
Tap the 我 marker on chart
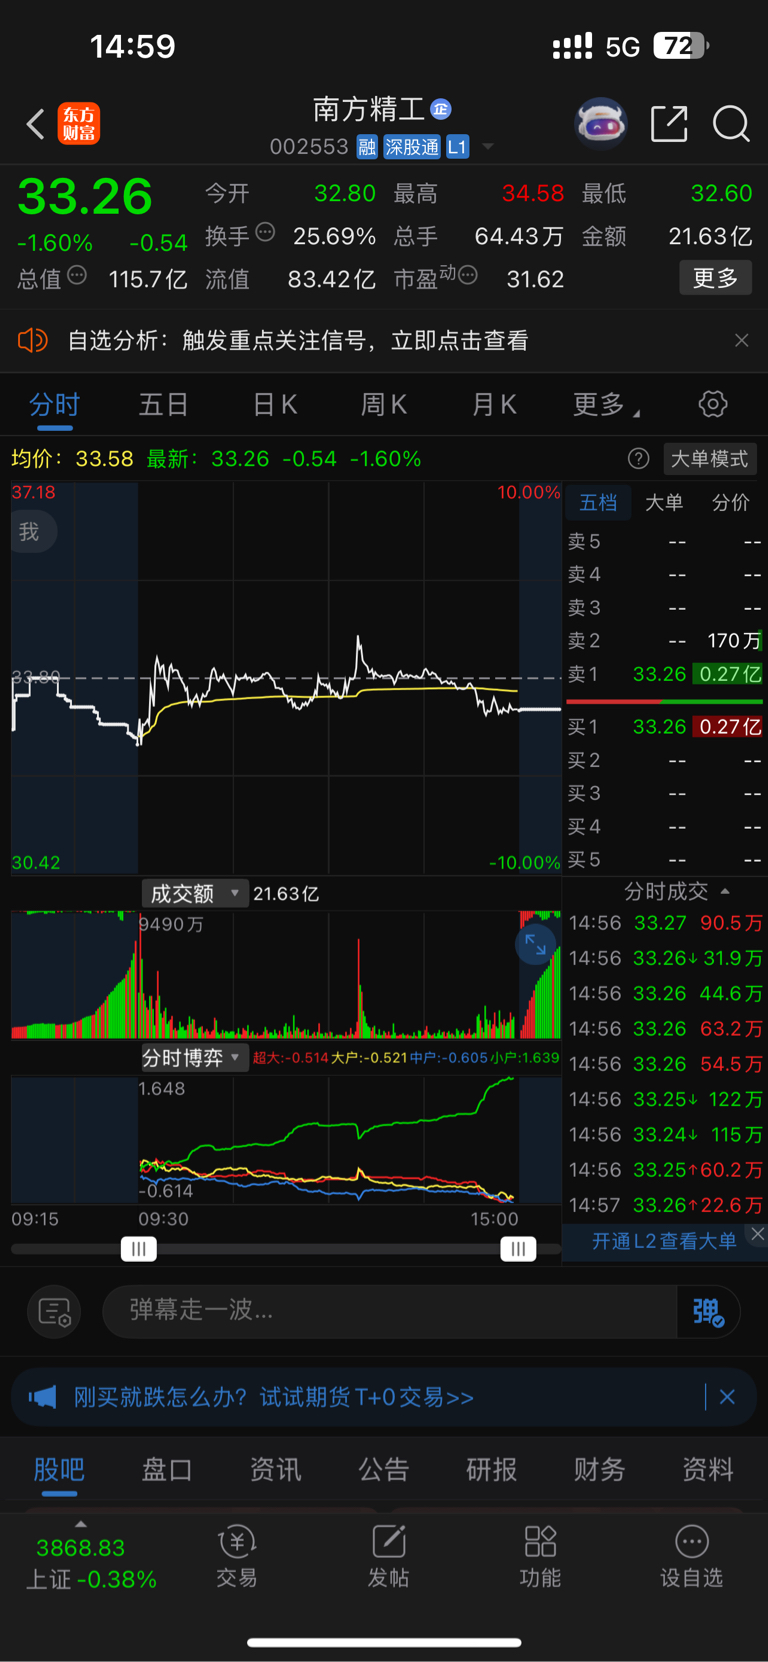tap(30, 532)
